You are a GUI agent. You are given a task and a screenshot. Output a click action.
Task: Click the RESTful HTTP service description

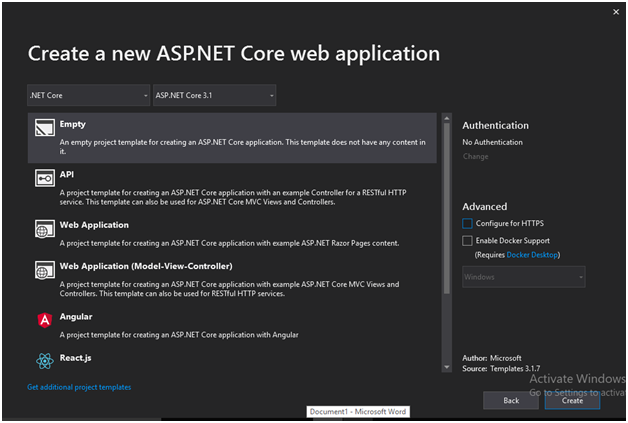(x=233, y=197)
